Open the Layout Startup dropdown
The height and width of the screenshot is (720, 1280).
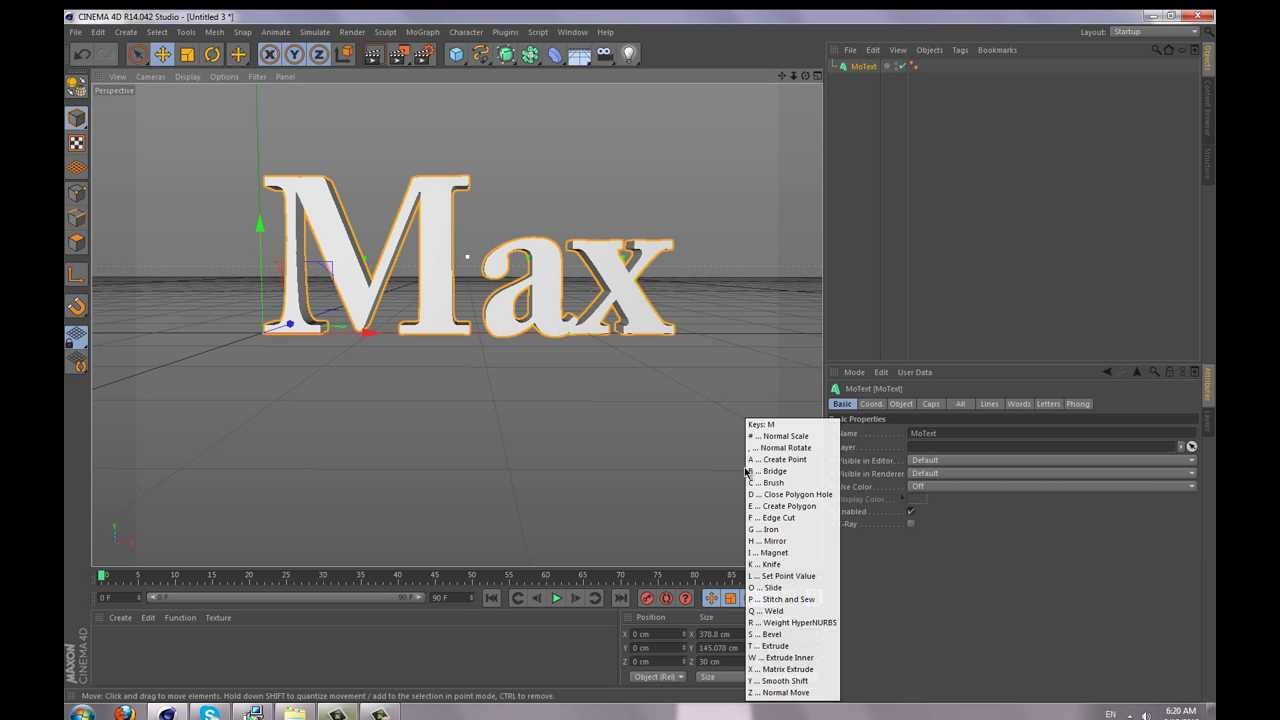point(1155,32)
